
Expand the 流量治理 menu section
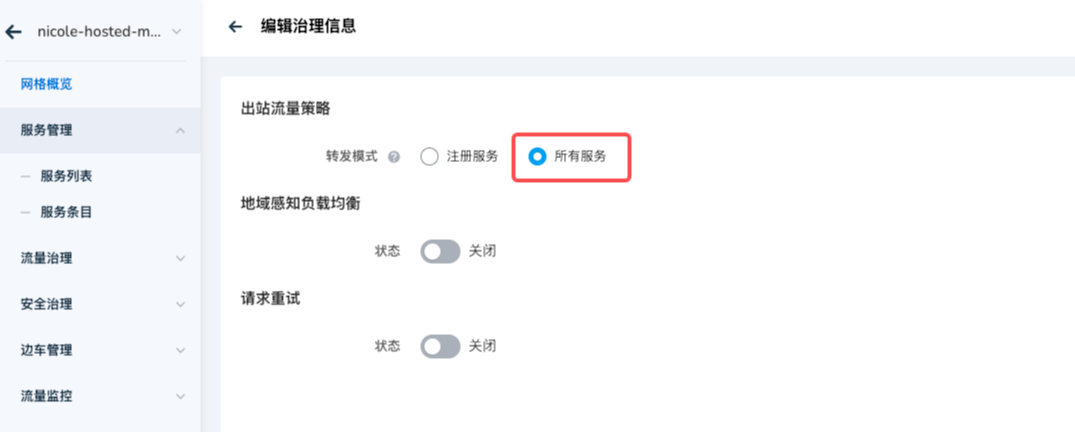click(180, 258)
